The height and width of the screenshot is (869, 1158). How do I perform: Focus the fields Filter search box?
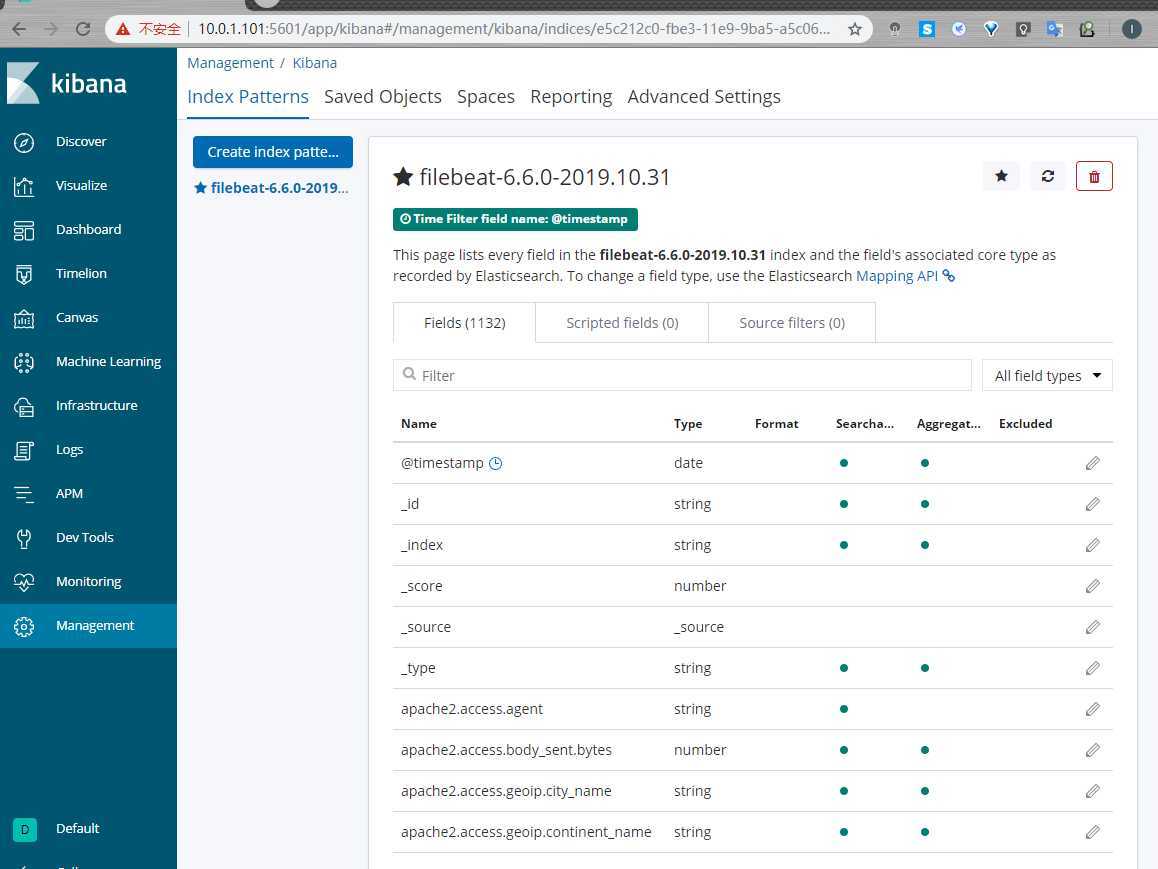tap(682, 375)
